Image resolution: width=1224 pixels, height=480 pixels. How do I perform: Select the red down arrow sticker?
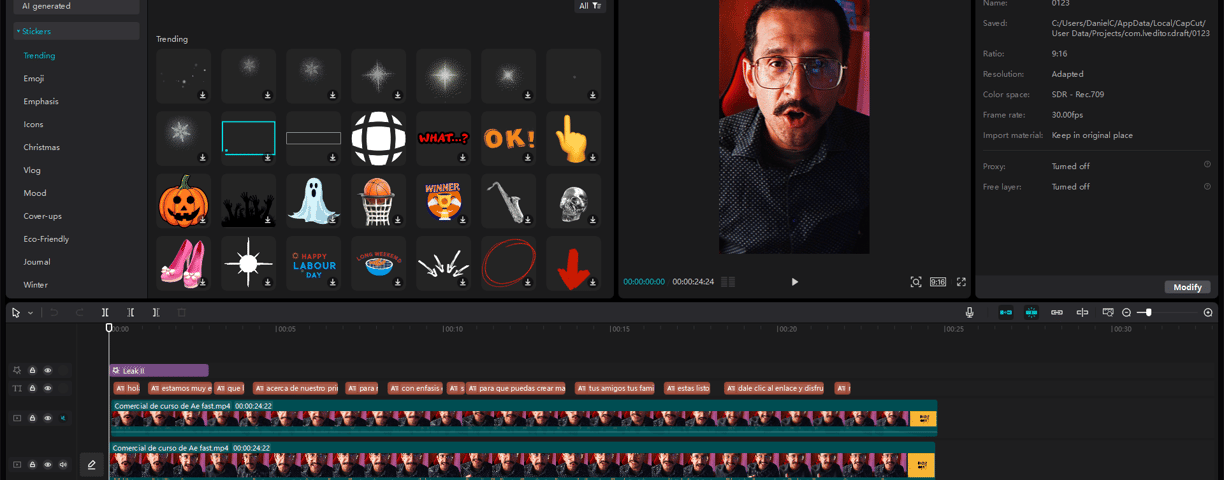(573, 263)
